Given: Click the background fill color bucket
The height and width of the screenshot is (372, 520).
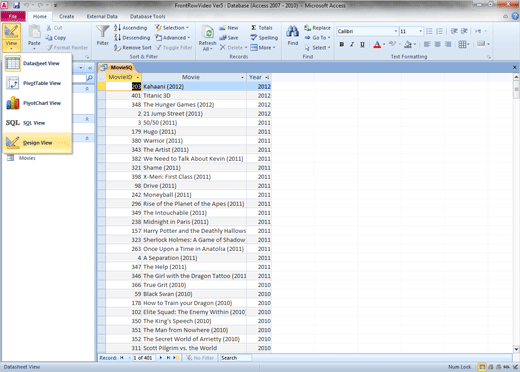Looking at the screenshot, I should point(408,44).
